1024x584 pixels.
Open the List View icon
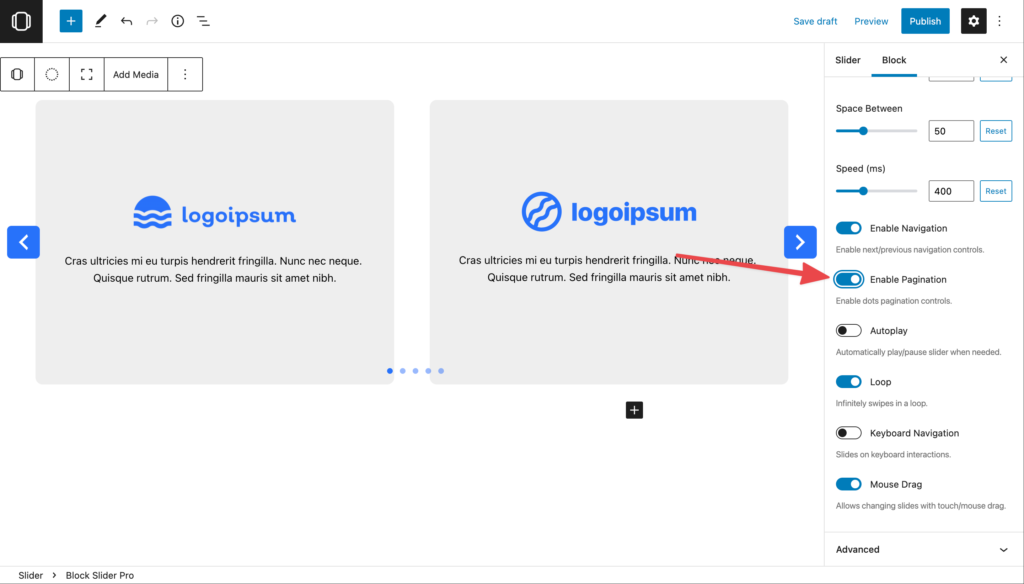click(x=203, y=21)
